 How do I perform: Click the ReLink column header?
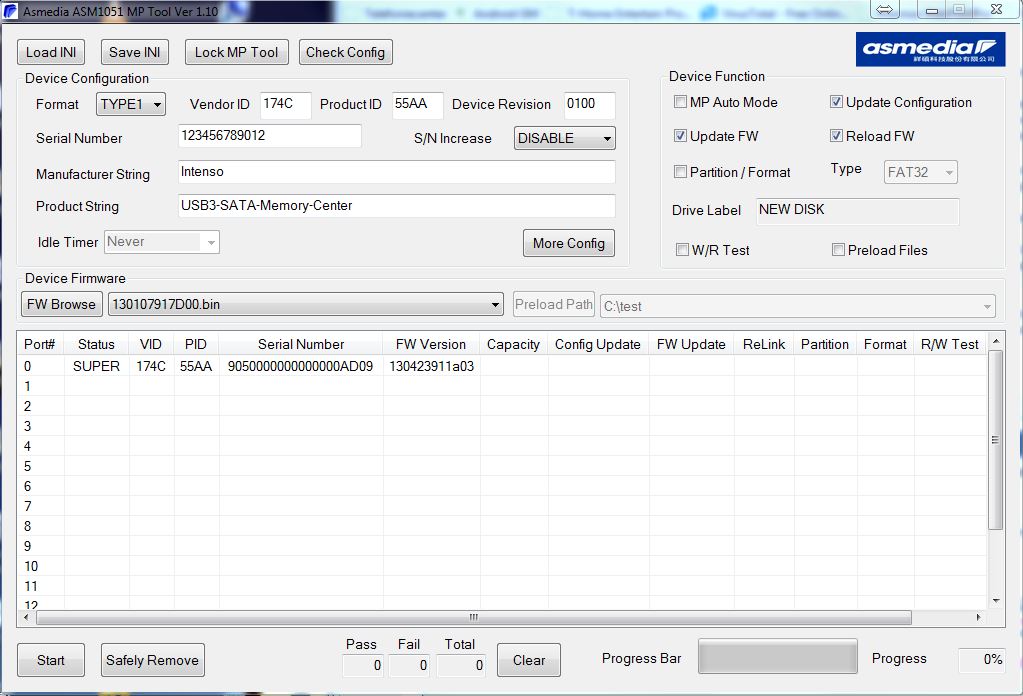click(x=764, y=344)
